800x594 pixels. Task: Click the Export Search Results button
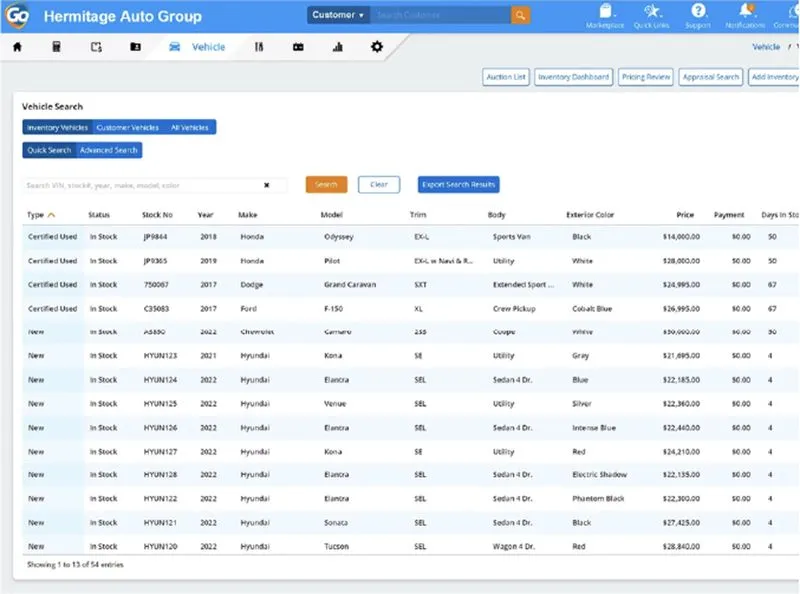coord(459,185)
